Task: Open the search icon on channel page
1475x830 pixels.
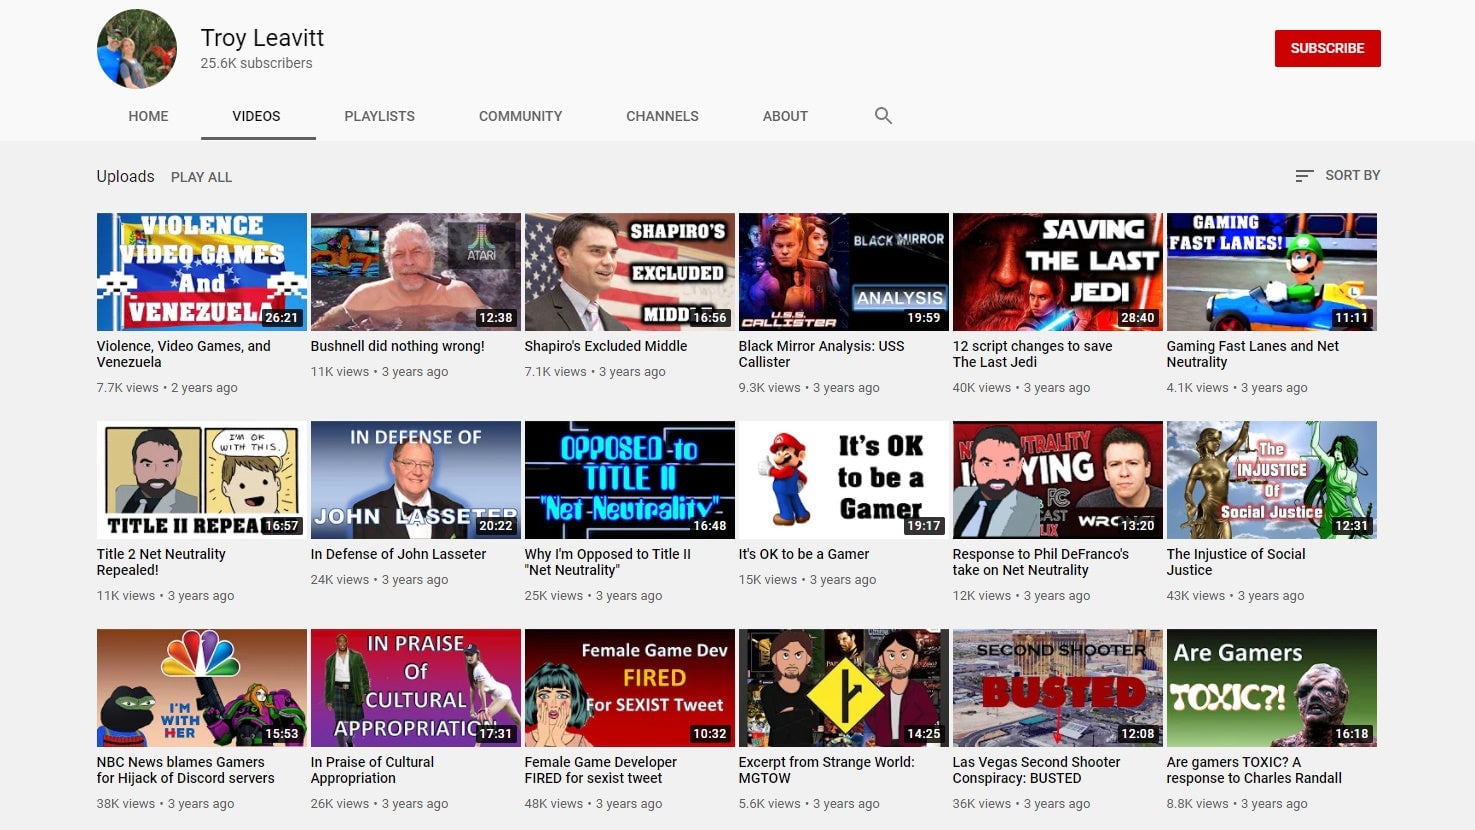Action: point(883,115)
